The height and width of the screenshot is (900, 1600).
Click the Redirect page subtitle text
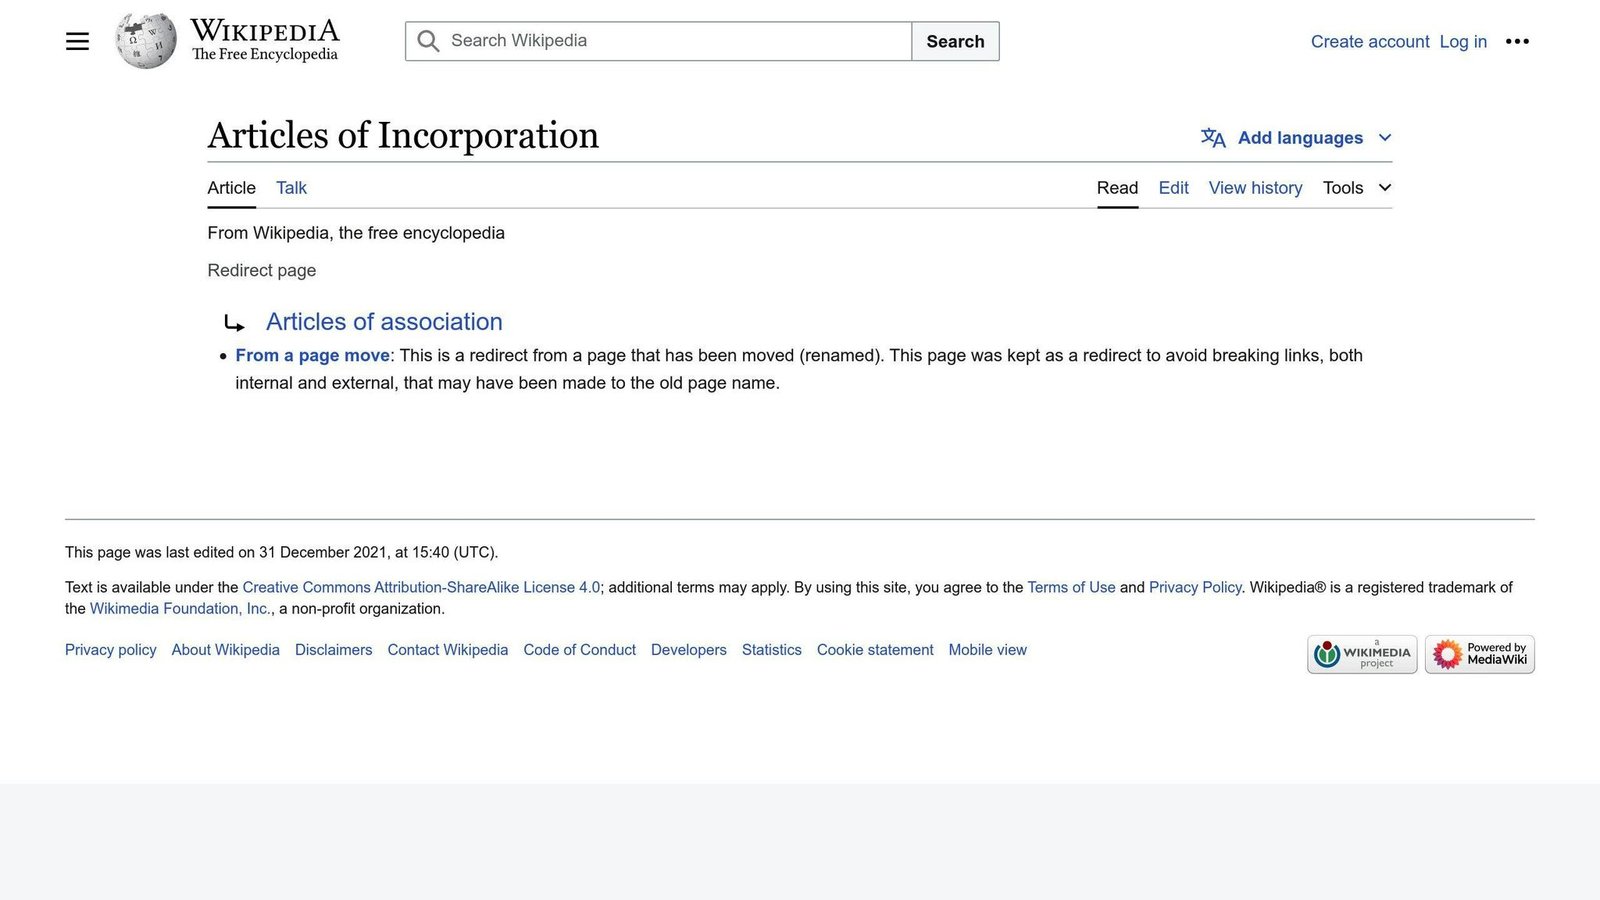pyautogui.click(x=261, y=270)
